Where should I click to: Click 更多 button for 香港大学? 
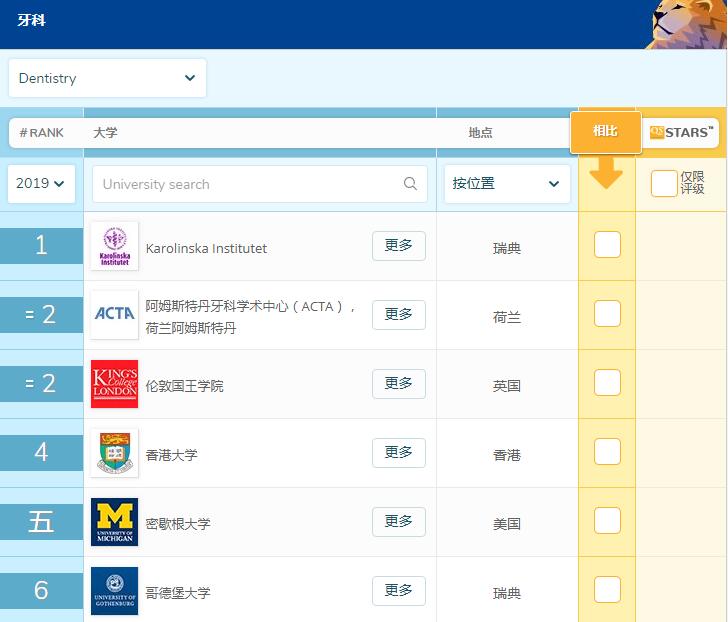pyautogui.click(x=398, y=453)
